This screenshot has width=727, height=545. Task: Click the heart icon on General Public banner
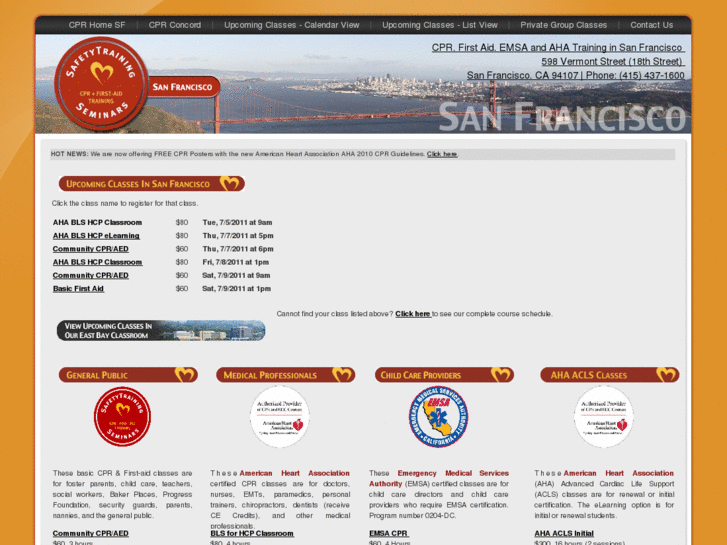tap(185, 374)
